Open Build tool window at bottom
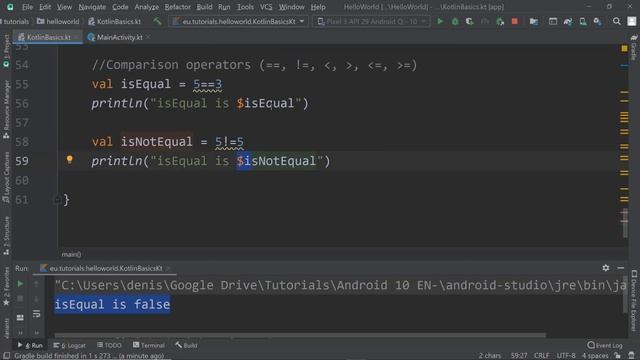640x360 pixels. tap(186, 345)
